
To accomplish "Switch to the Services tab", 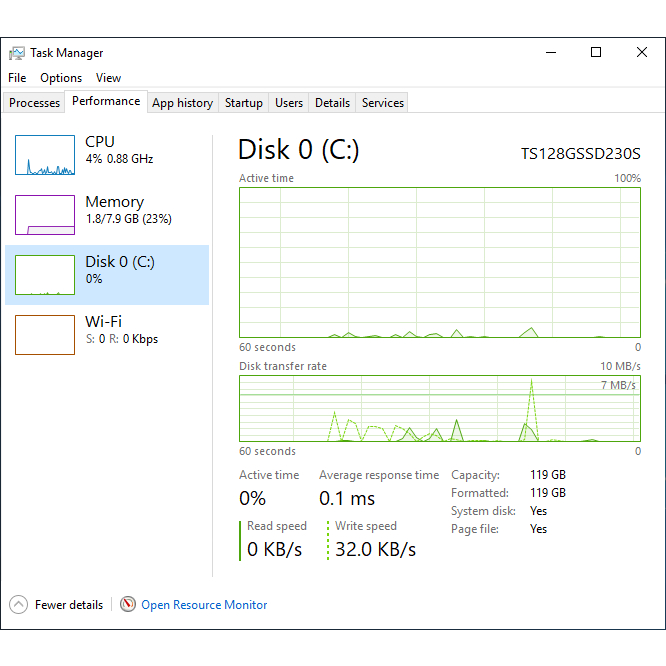I will pos(383,103).
